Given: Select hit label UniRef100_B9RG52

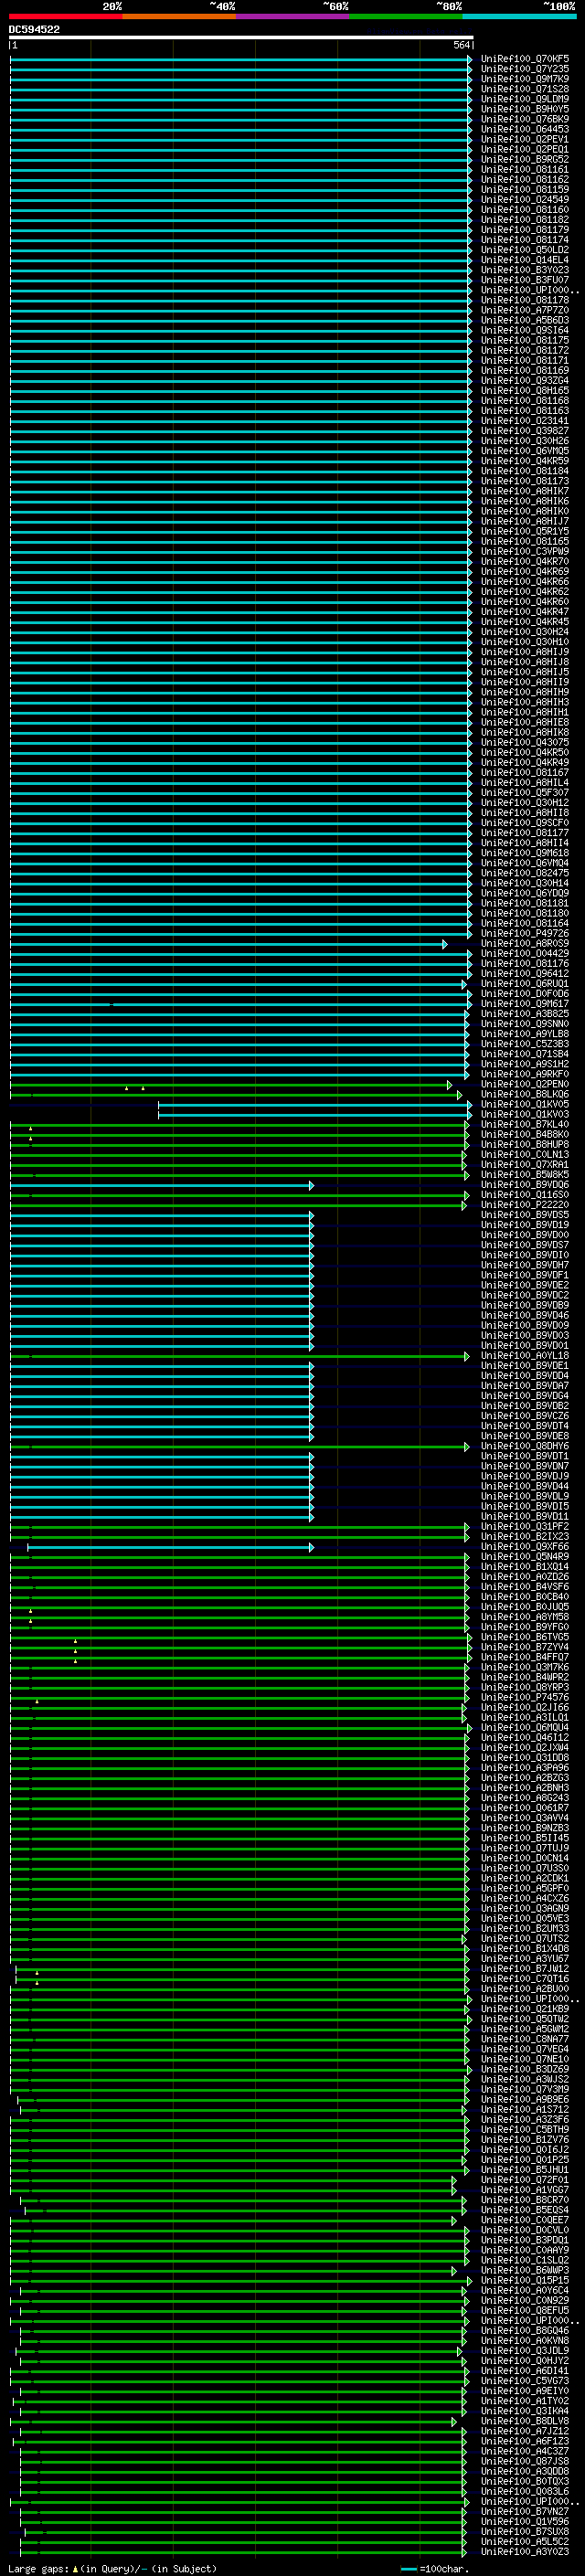Looking at the screenshot, I should [525, 159].
